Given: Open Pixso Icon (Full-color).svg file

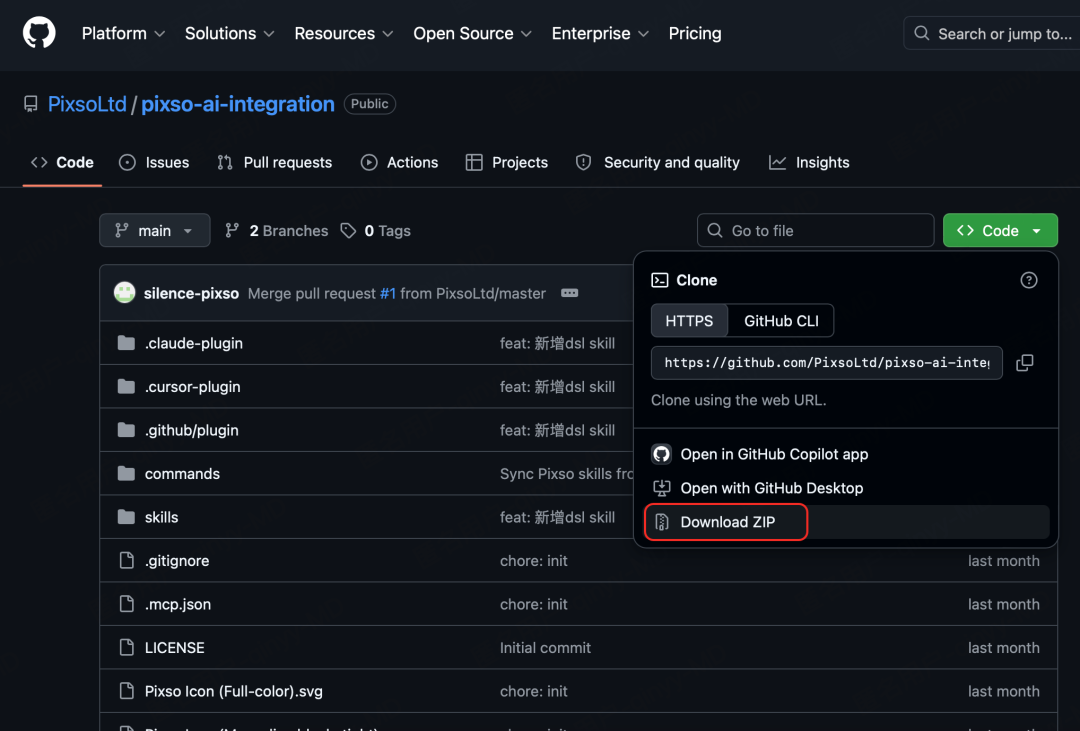Looking at the screenshot, I should (x=233, y=691).
